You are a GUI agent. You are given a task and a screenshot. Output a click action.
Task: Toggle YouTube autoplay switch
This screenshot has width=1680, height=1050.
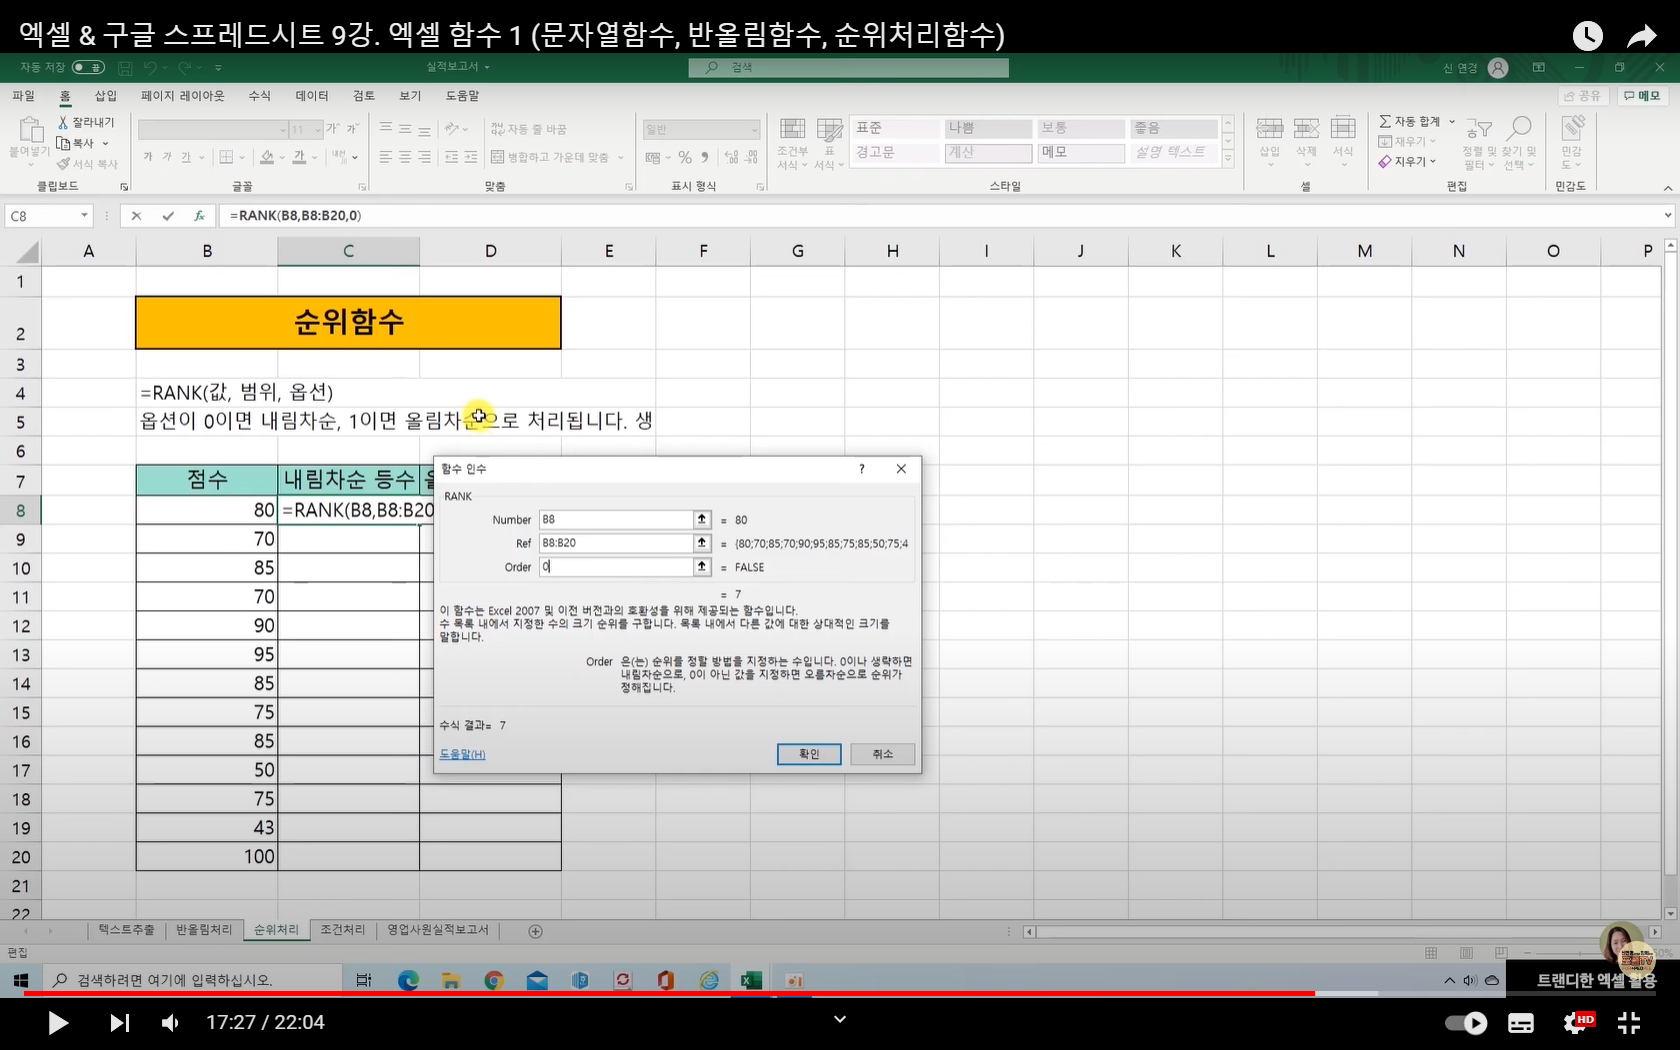(x=1466, y=1022)
